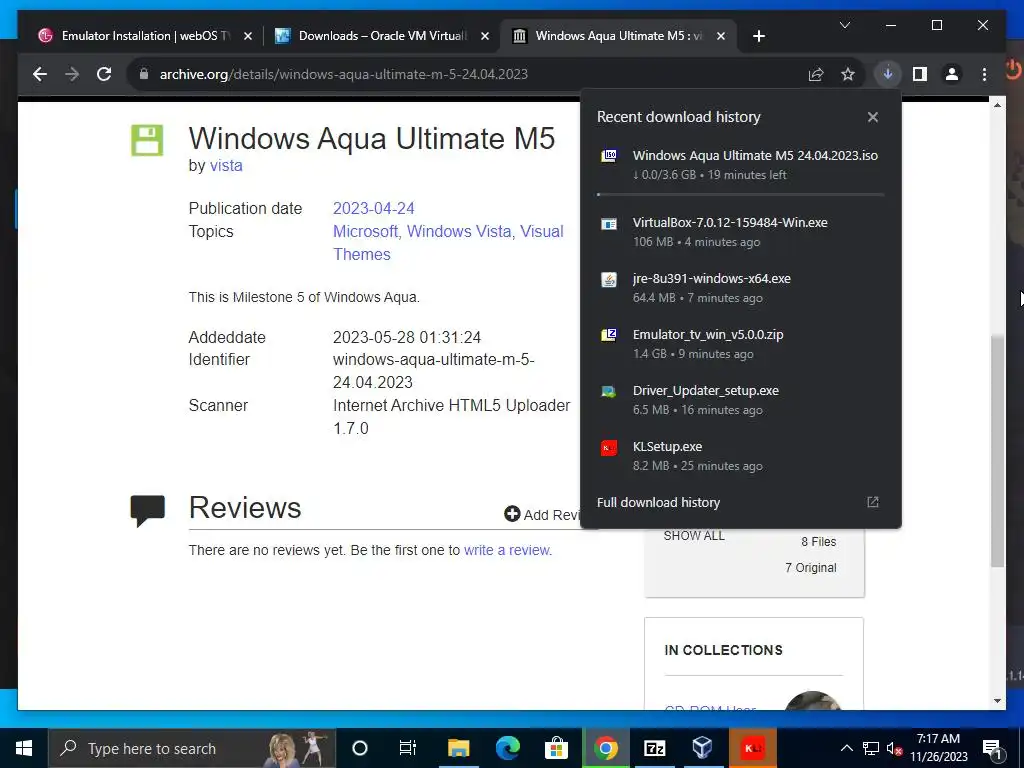Open jre-8u391-windows-x64.exe download entry

[x=741, y=288]
